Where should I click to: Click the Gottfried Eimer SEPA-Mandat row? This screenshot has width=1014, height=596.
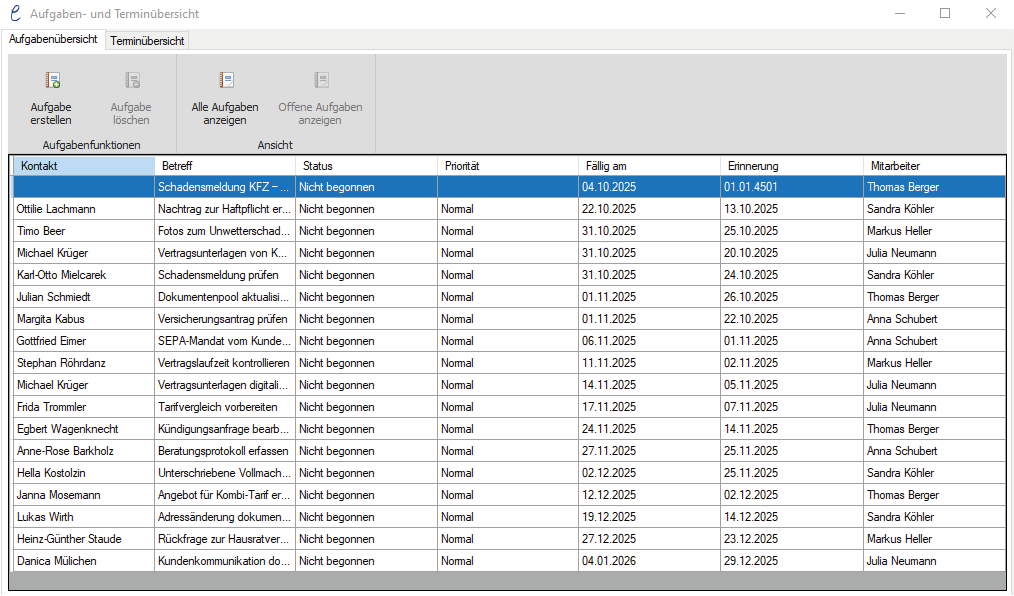pos(224,341)
